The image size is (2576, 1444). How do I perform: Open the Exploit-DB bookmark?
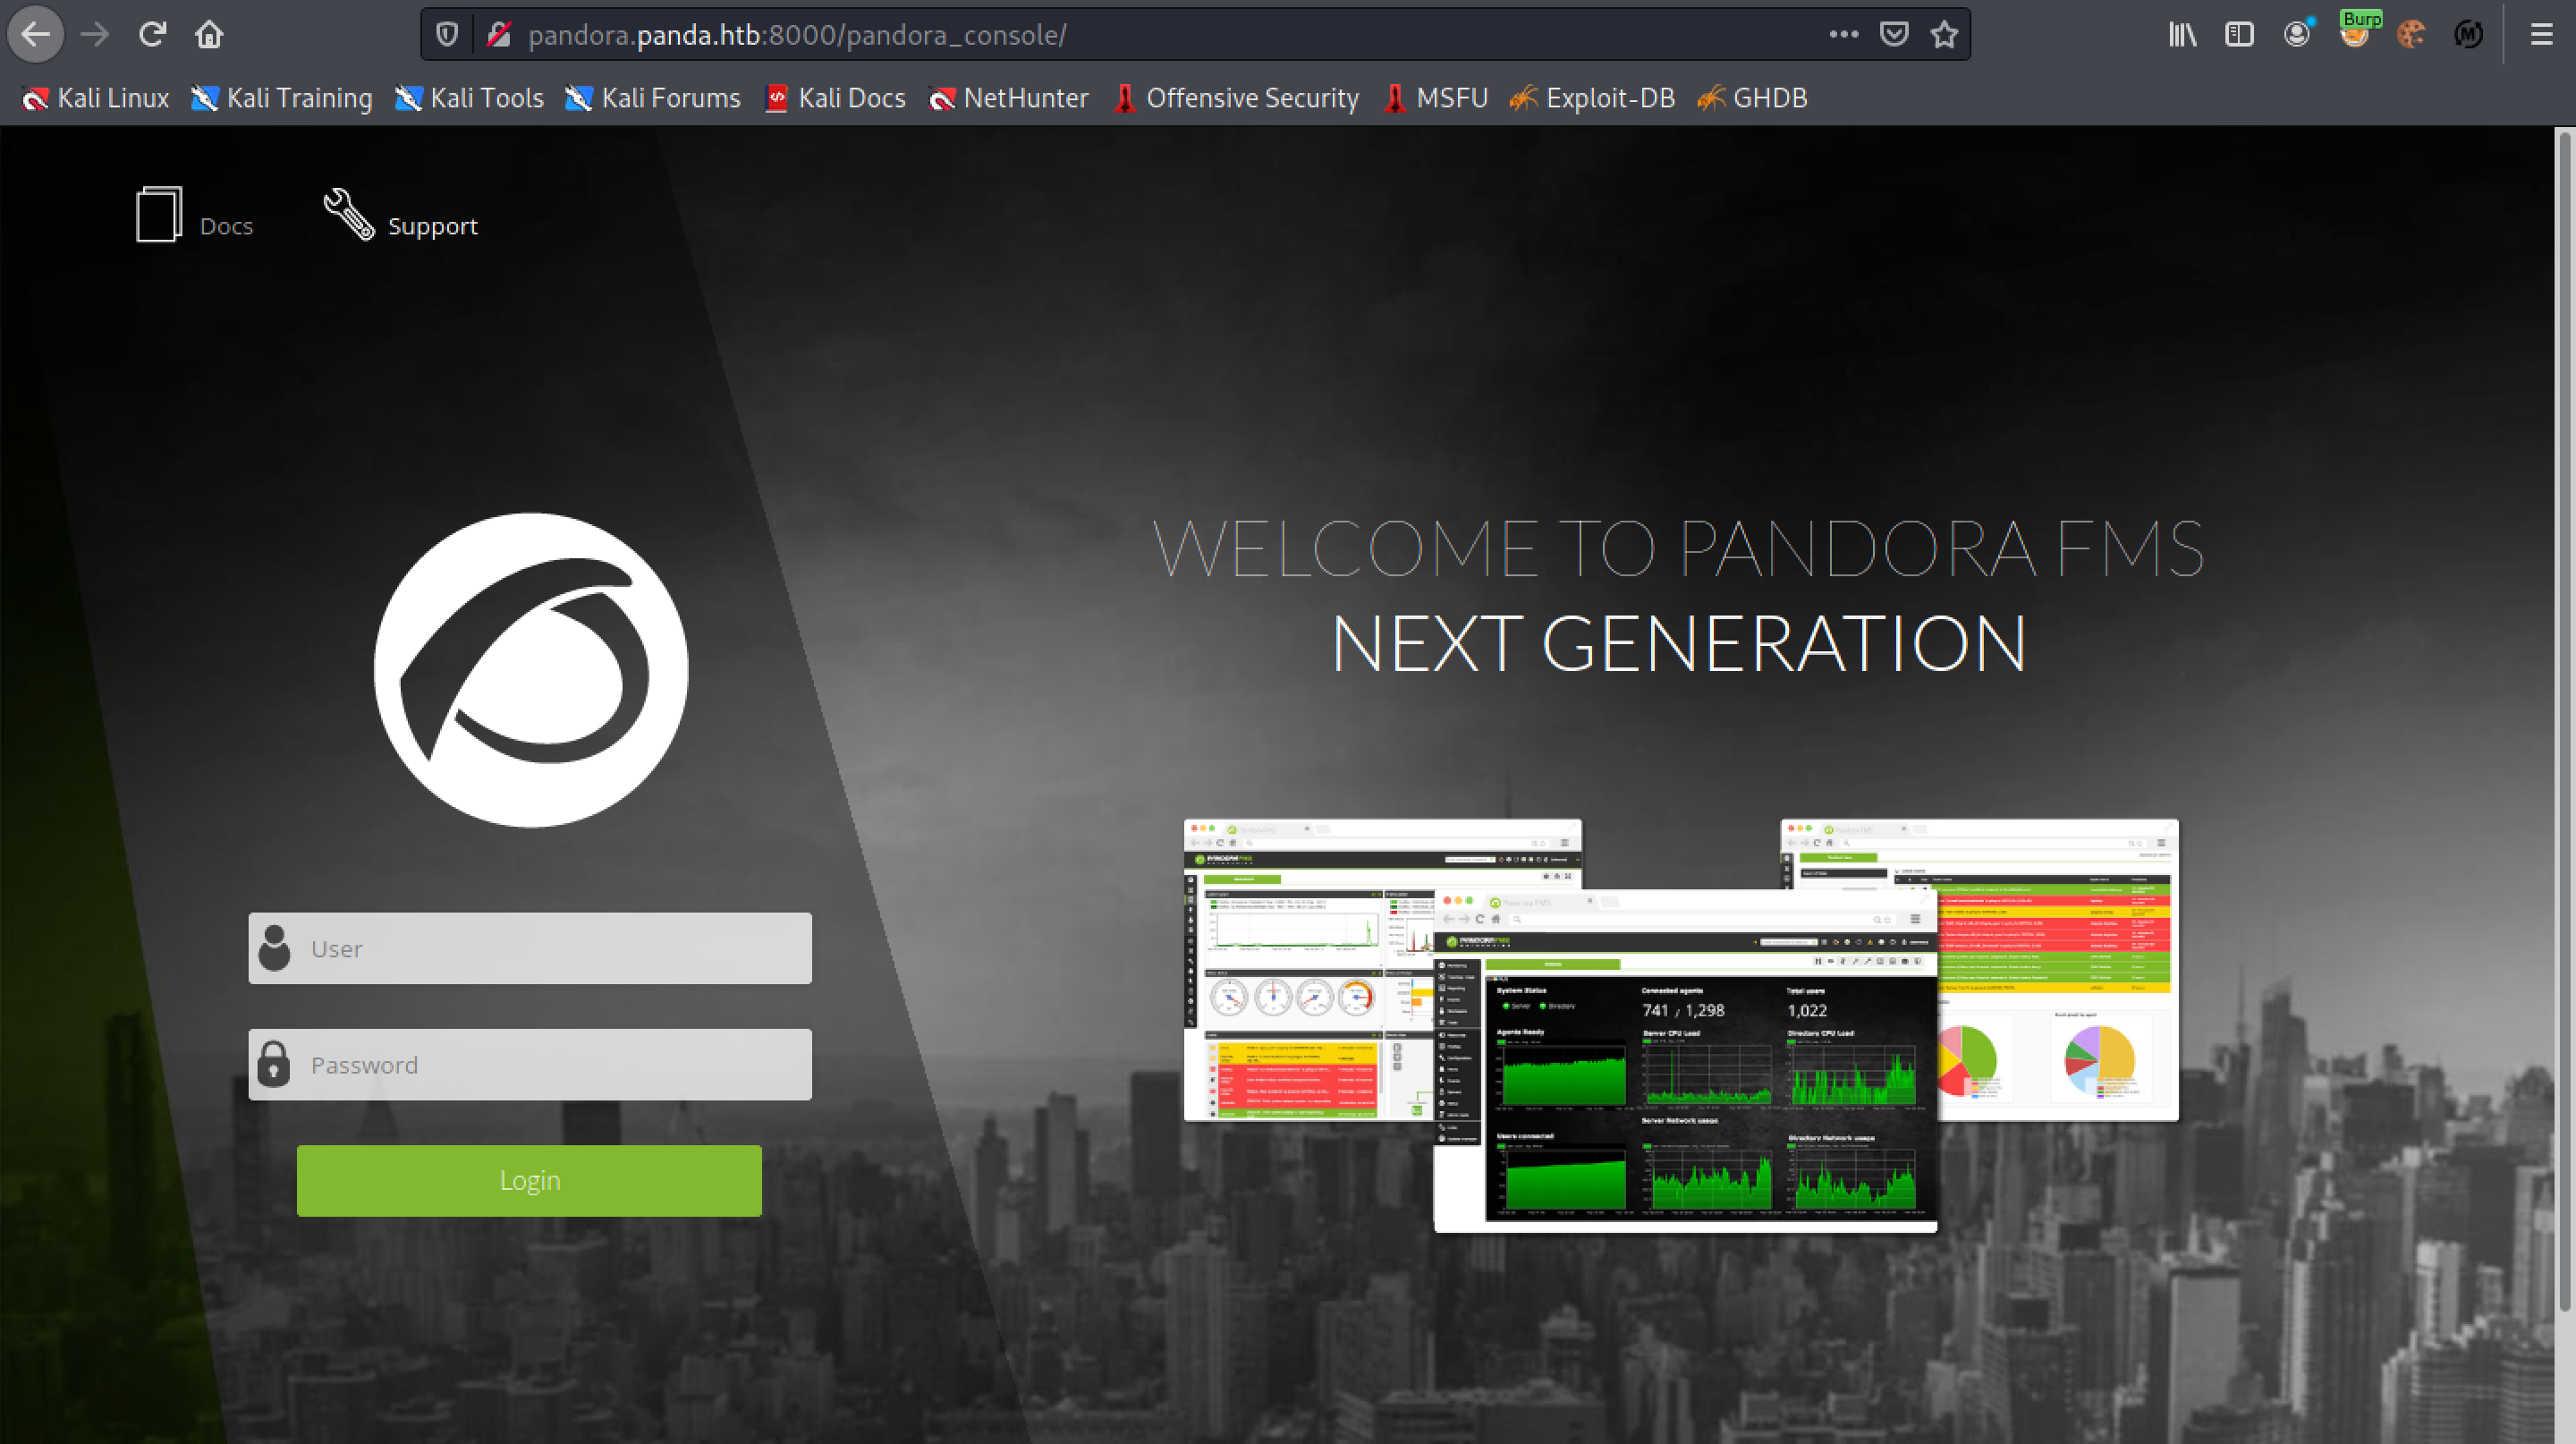(1592, 98)
